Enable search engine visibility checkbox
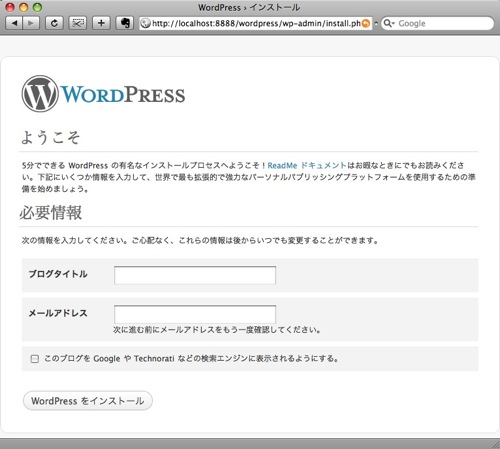The image size is (500, 449). click(x=35, y=359)
